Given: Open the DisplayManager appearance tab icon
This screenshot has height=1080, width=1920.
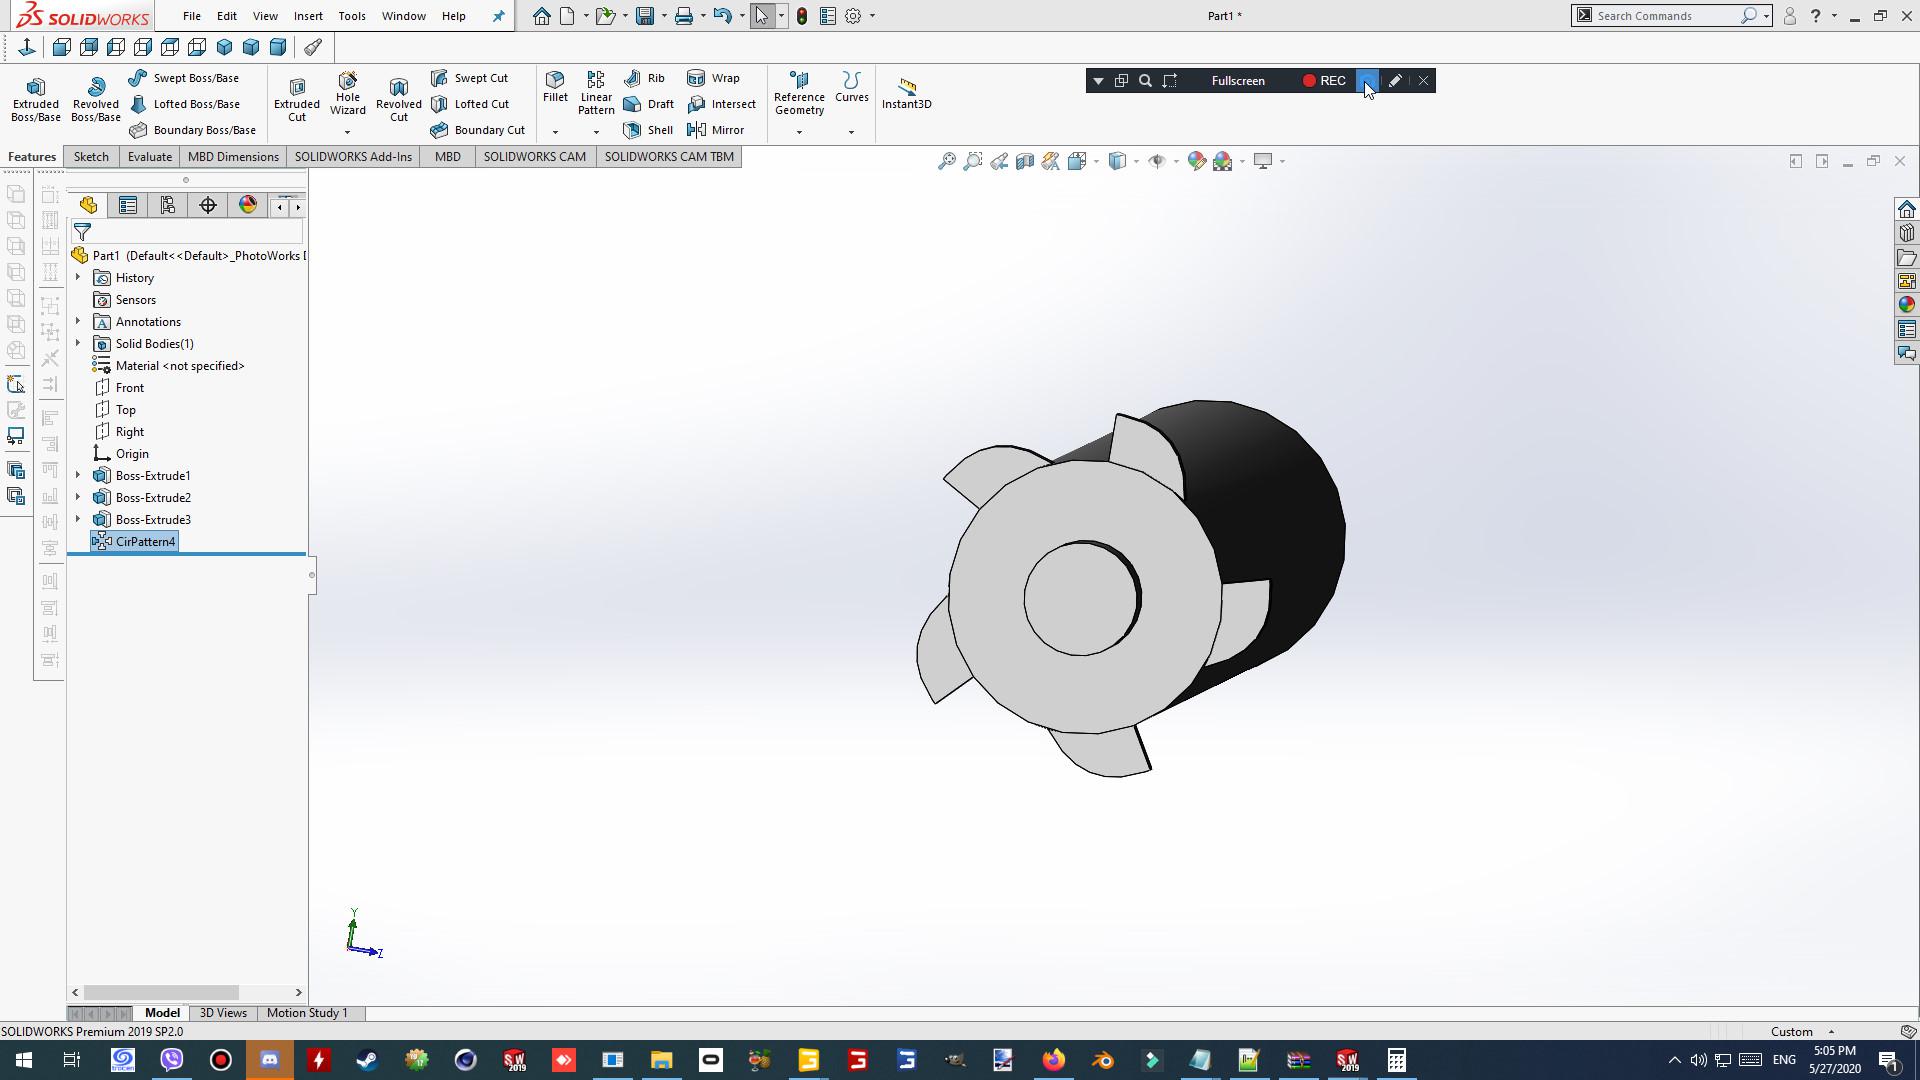Looking at the screenshot, I should coord(248,205).
